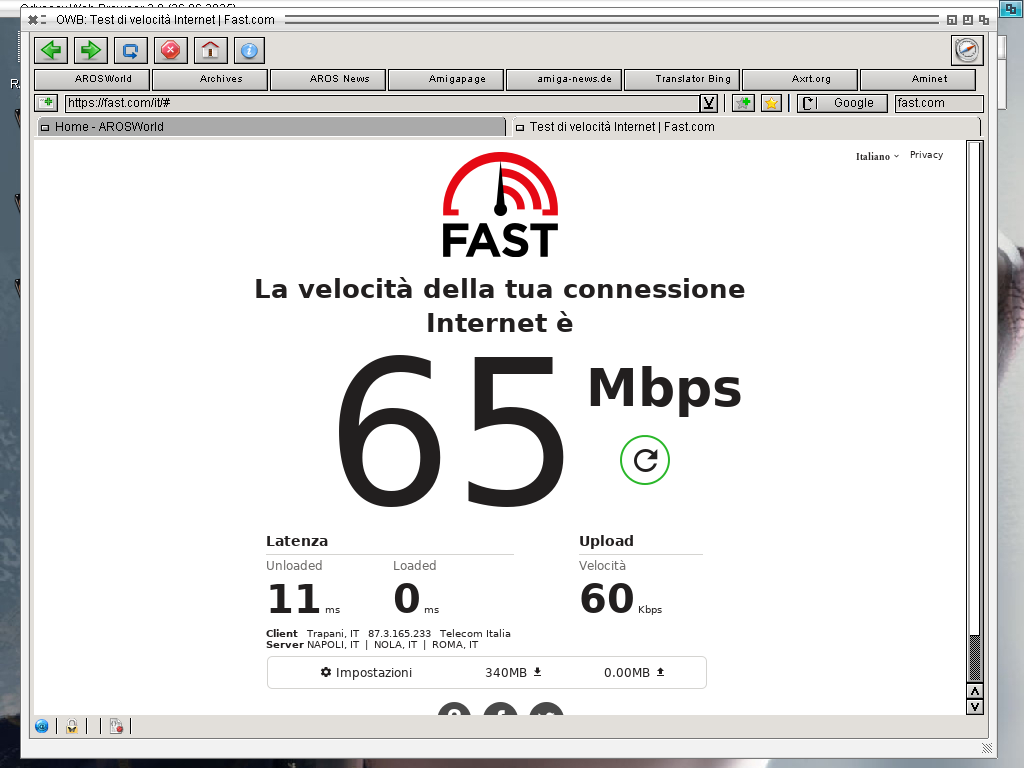Open the Amigapage bookmark
1024x768 pixels.
click(446, 79)
